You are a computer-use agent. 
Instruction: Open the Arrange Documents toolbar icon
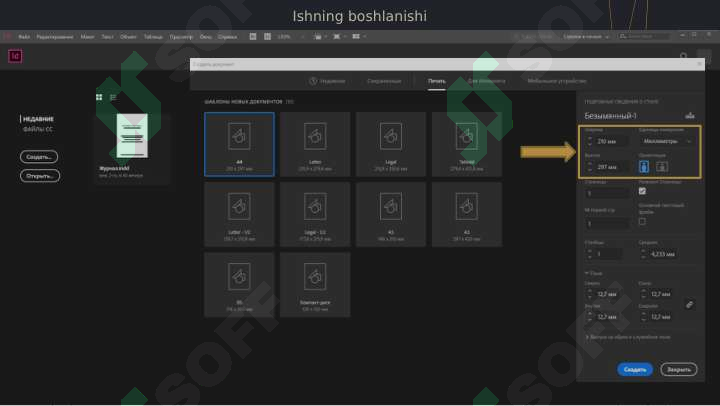click(x=359, y=36)
